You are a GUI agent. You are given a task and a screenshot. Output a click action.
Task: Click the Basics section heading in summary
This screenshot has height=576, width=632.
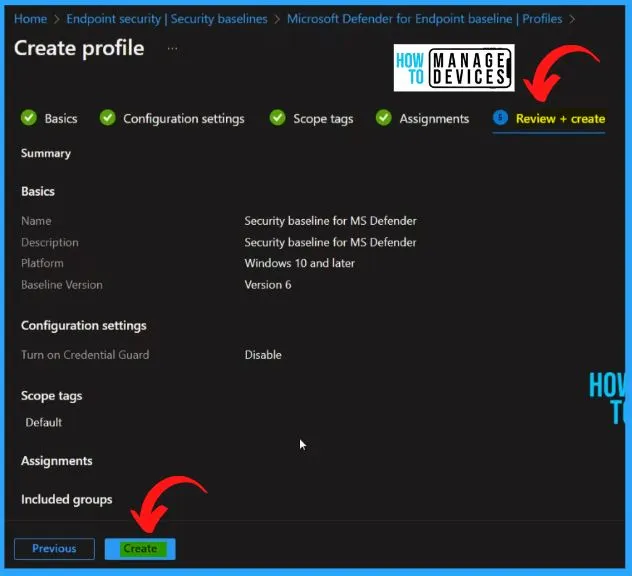pos(38,191)
